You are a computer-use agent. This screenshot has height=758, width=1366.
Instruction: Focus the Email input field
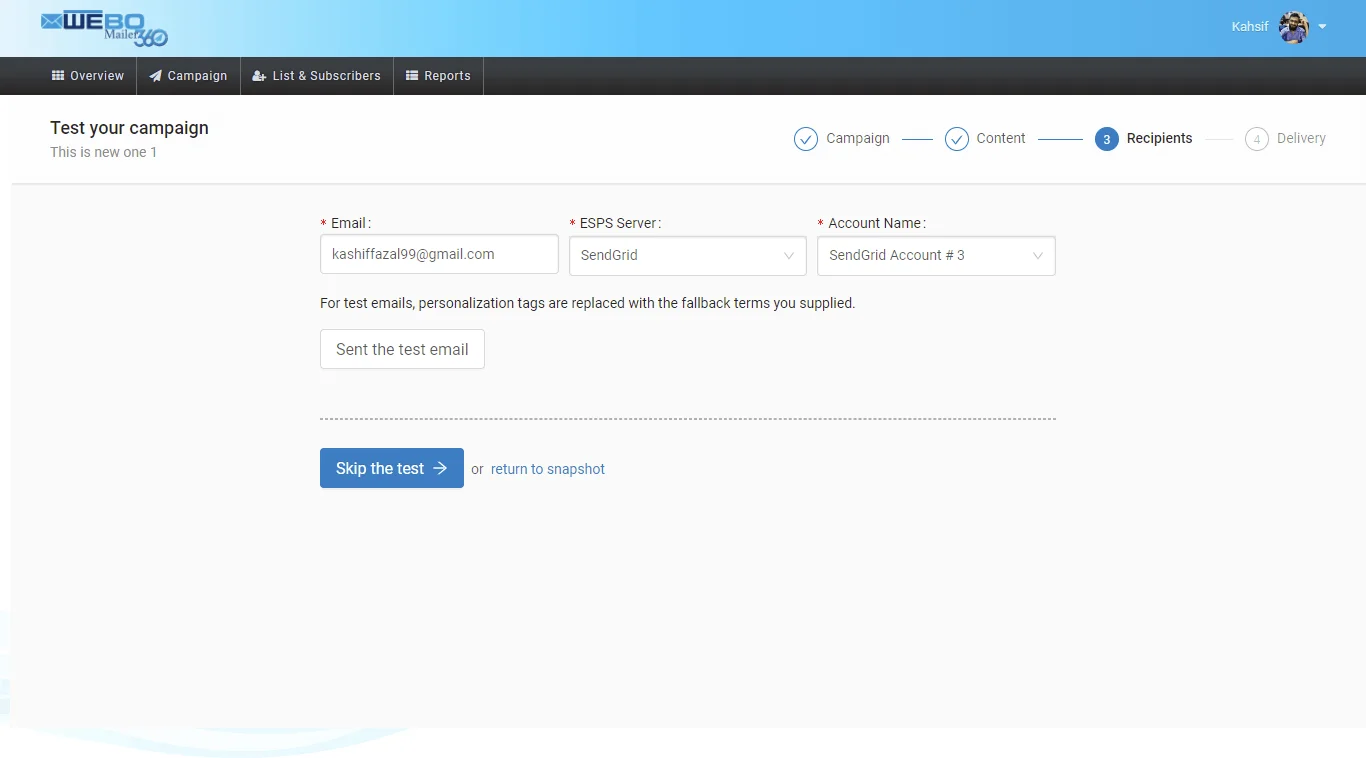439,254
